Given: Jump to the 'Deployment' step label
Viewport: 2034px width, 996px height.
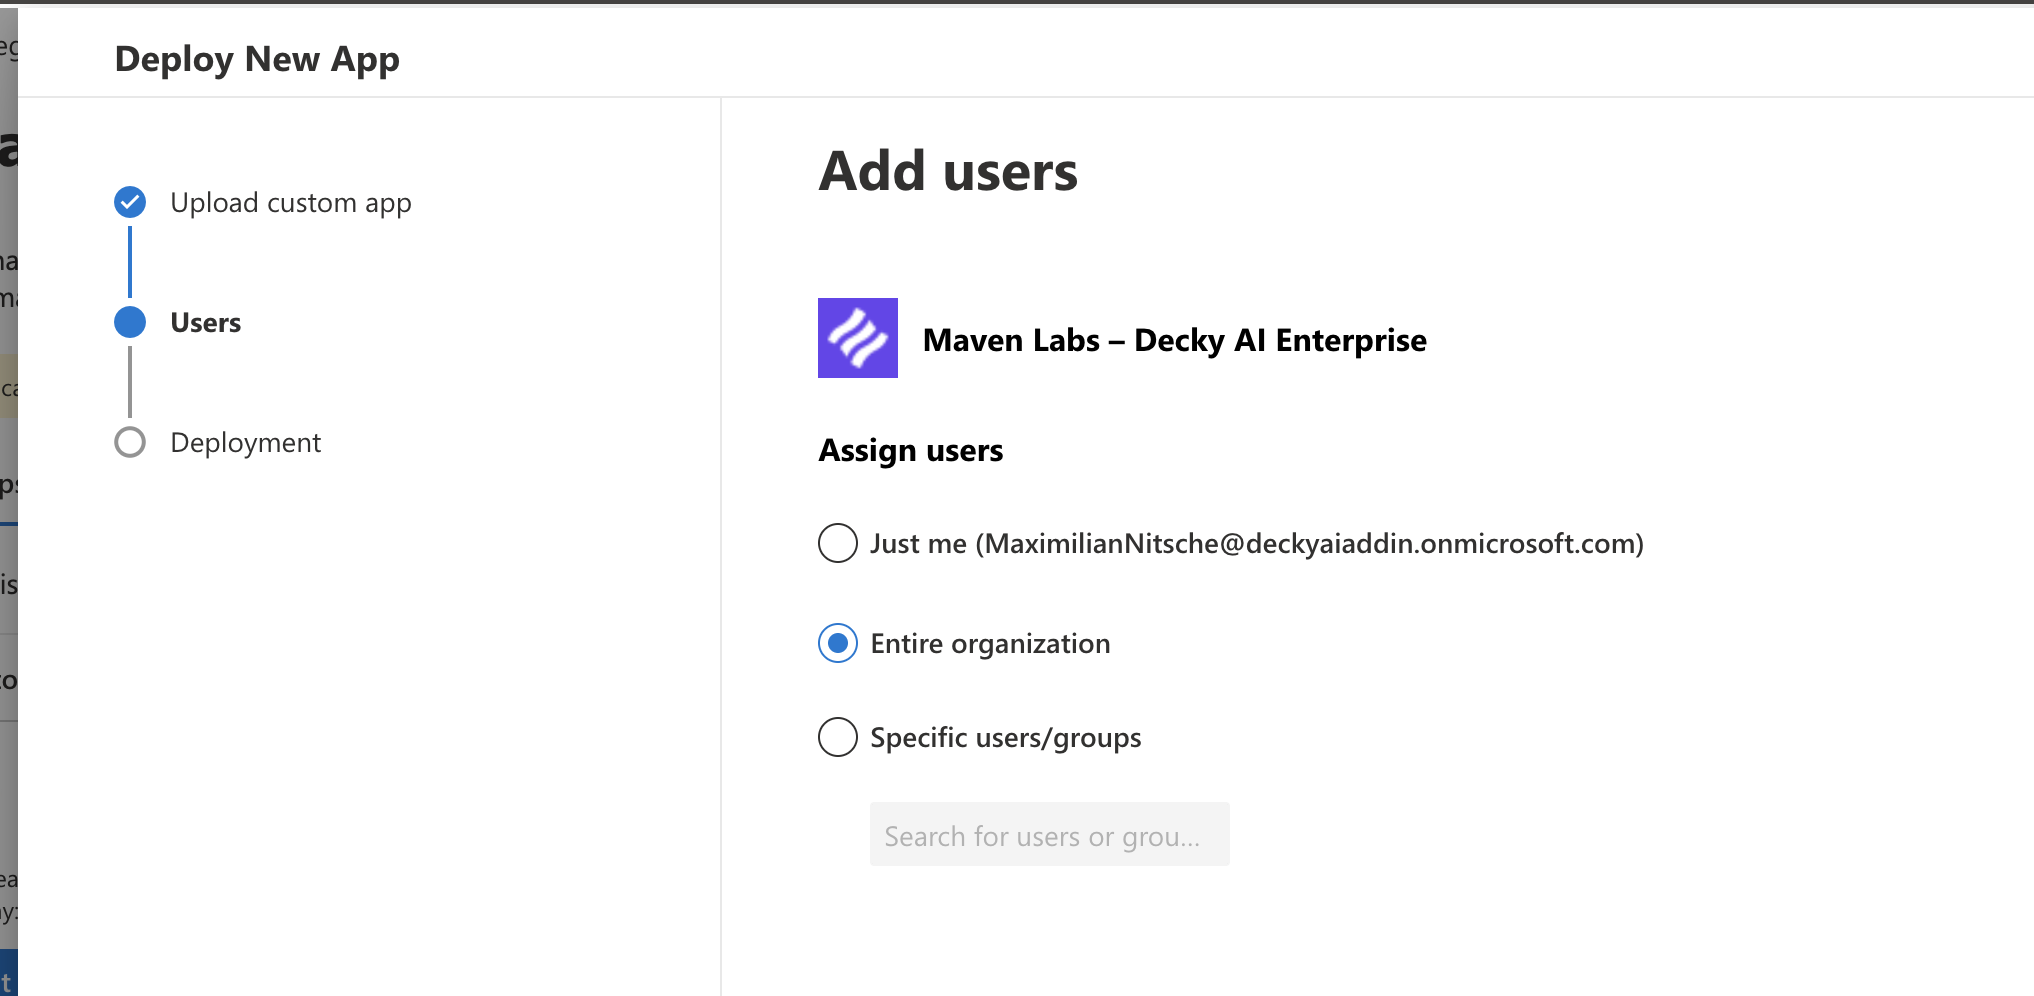Looking at the screenshot, I should (246, 443).
